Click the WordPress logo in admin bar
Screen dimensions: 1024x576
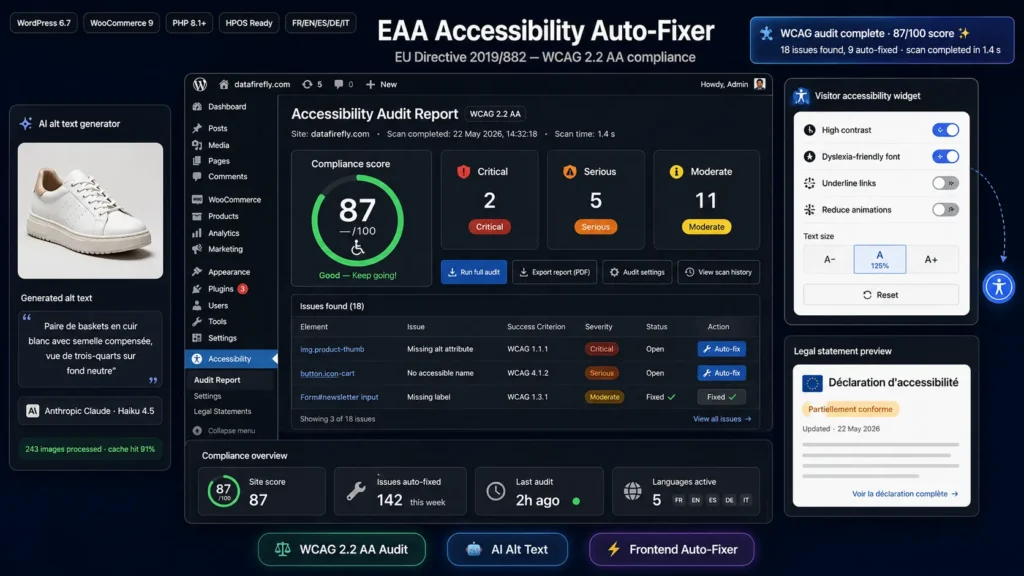point(200,84)
